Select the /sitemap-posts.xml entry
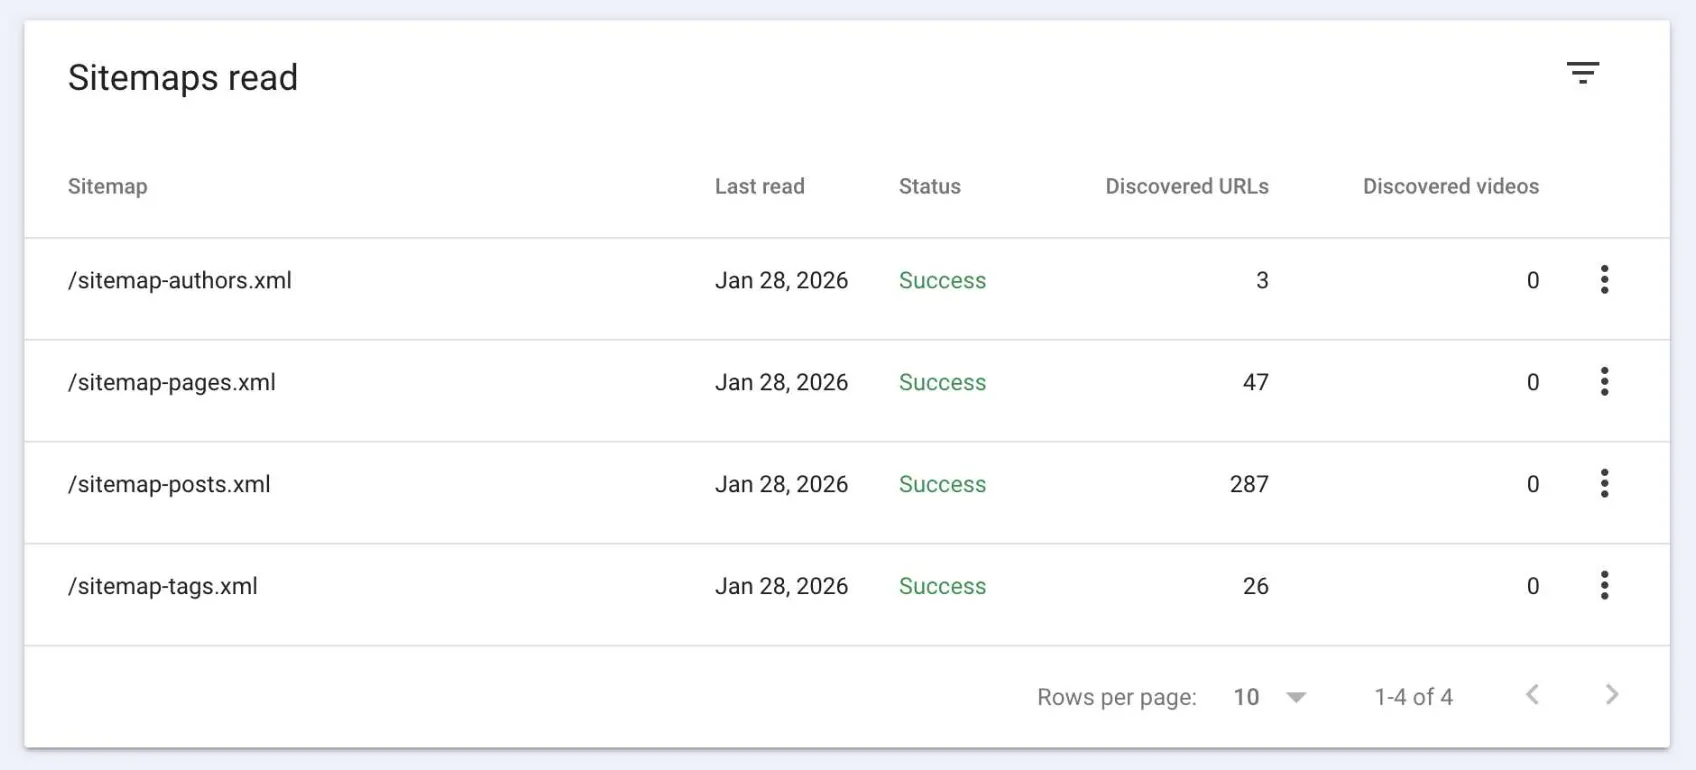This screenshot has height=770, width=1696. pyautogui.click(x=169, y=485)
